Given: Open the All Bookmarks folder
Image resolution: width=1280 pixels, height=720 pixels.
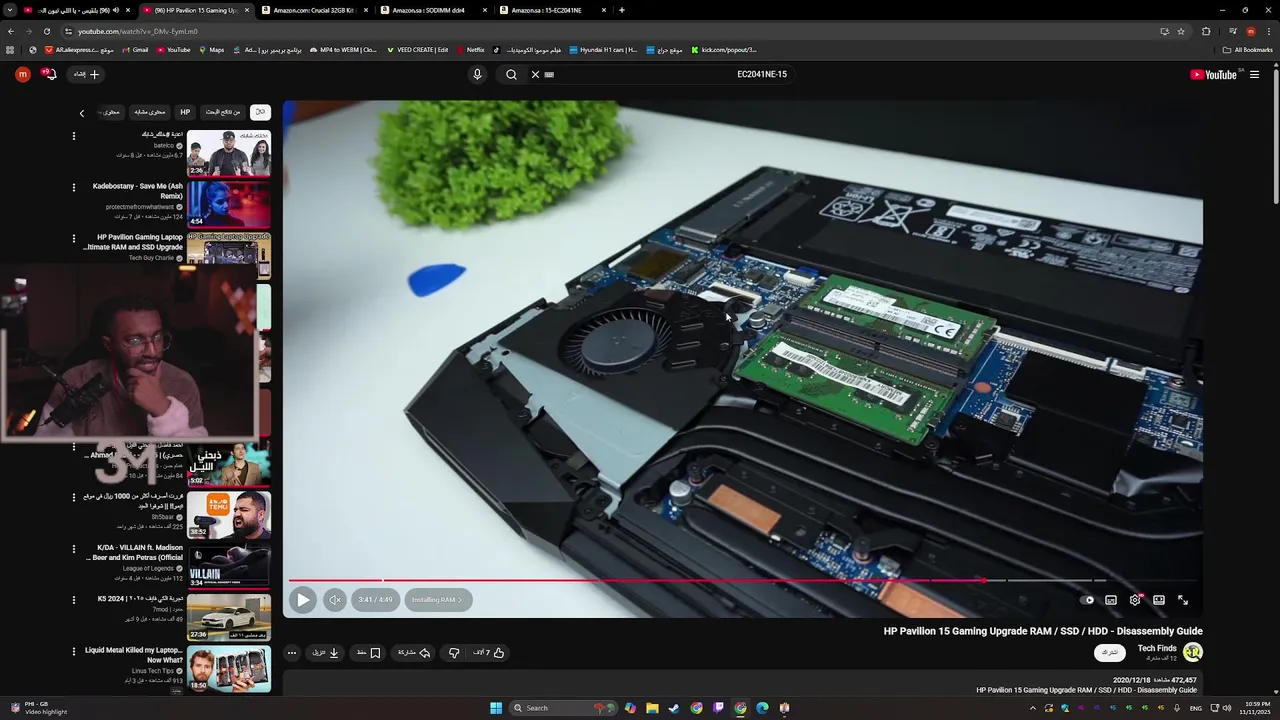Looking at the screenshot, I should [x=1248, y=50].
